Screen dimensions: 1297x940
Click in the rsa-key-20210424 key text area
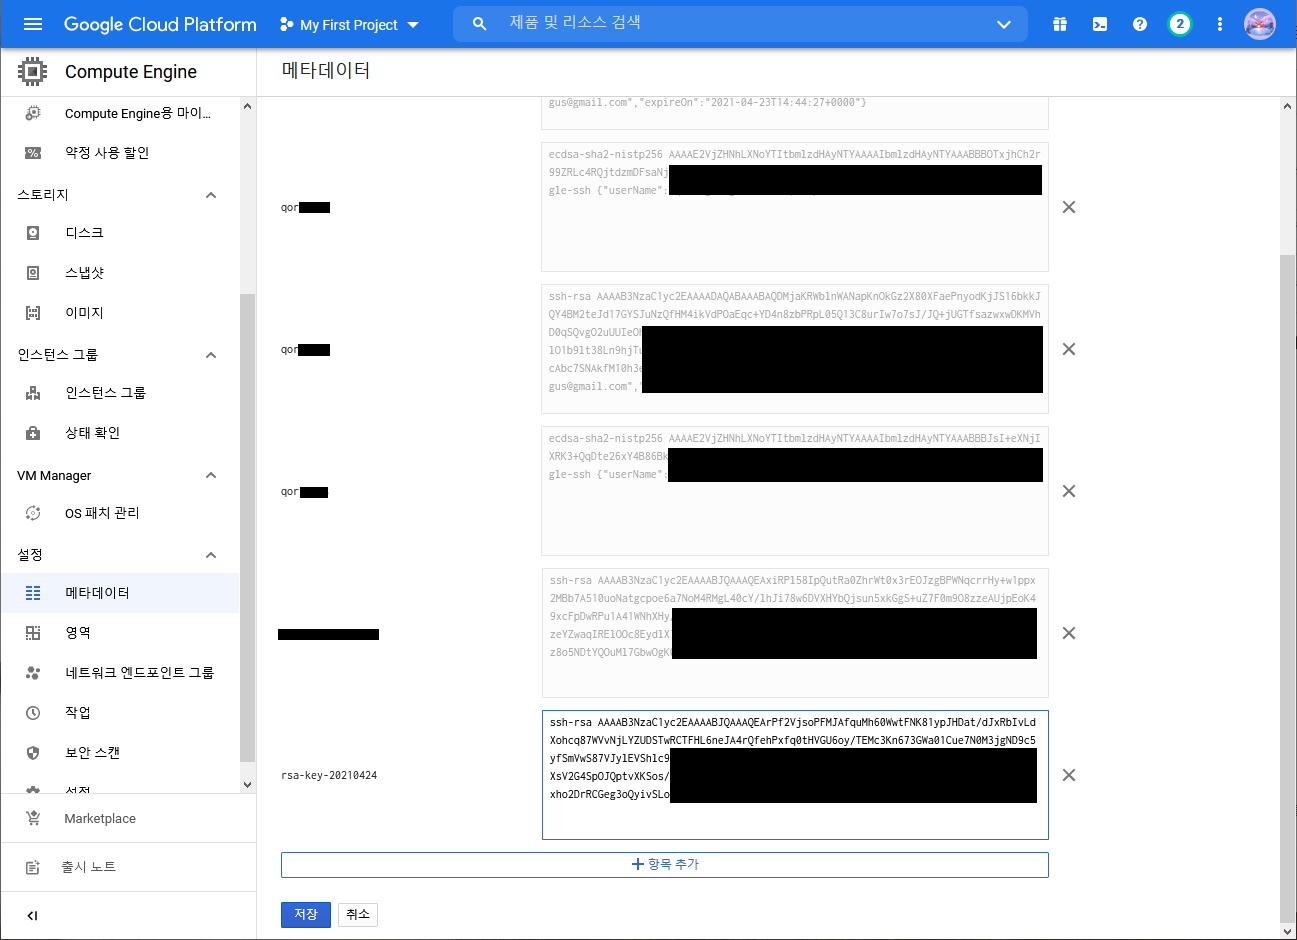point(795,775)
